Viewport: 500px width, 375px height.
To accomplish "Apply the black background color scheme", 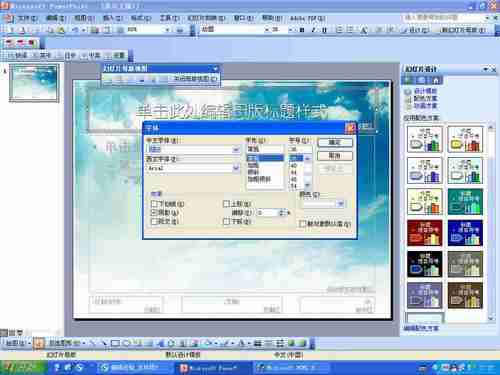I will (x=425, y=264).
